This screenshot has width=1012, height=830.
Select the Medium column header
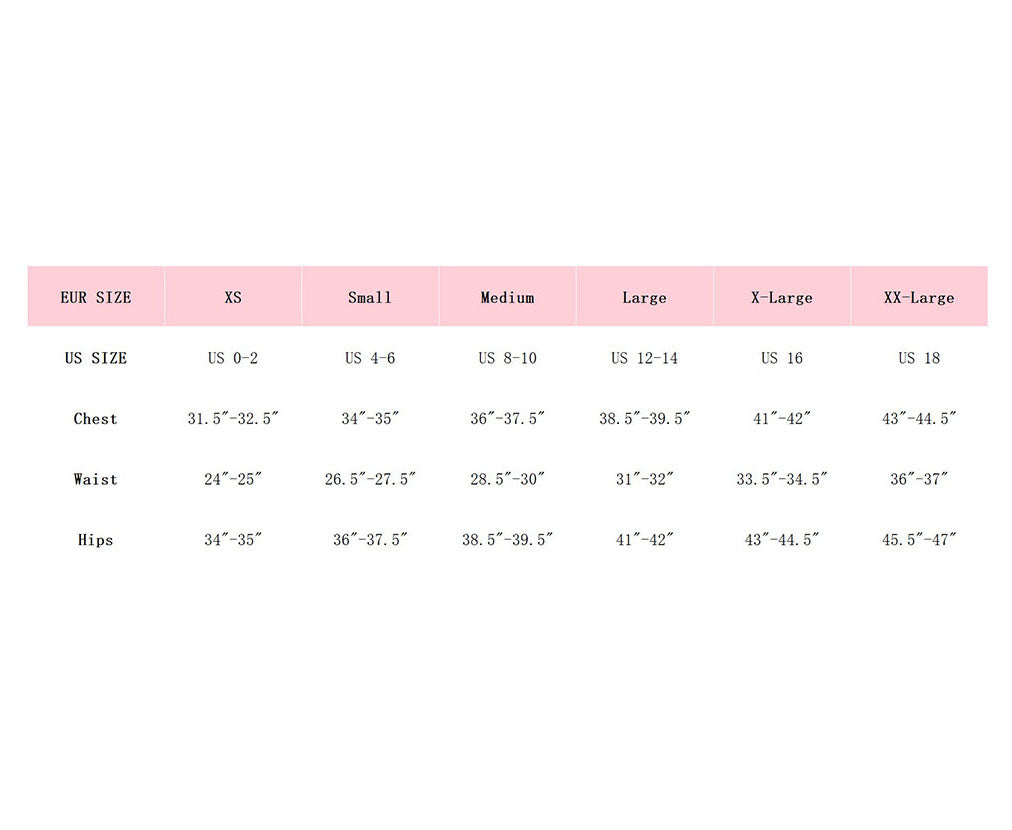pyautogui.click(x=507, y=297)
